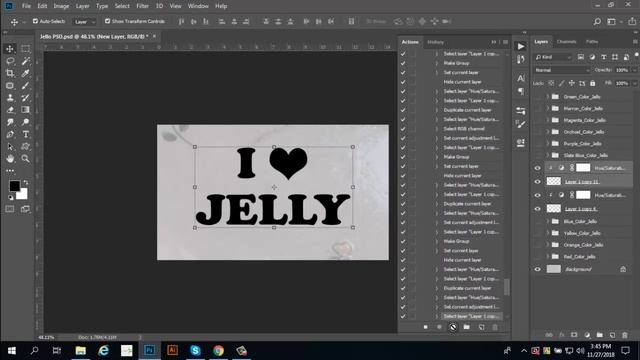Open the File menu
Screen dimensions: 640x360
point(26,6)
